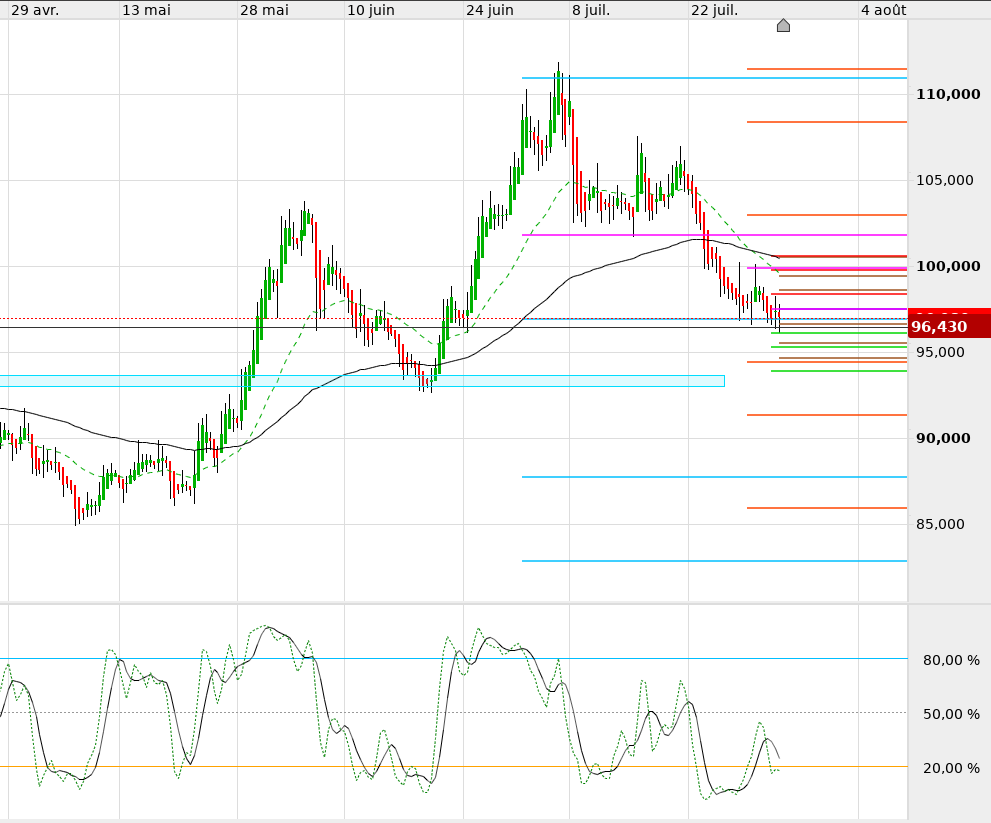Screen dimensions: 991x823
Task: Click the lowest cyan line below 85,000
Action: (x=714, y=561)
